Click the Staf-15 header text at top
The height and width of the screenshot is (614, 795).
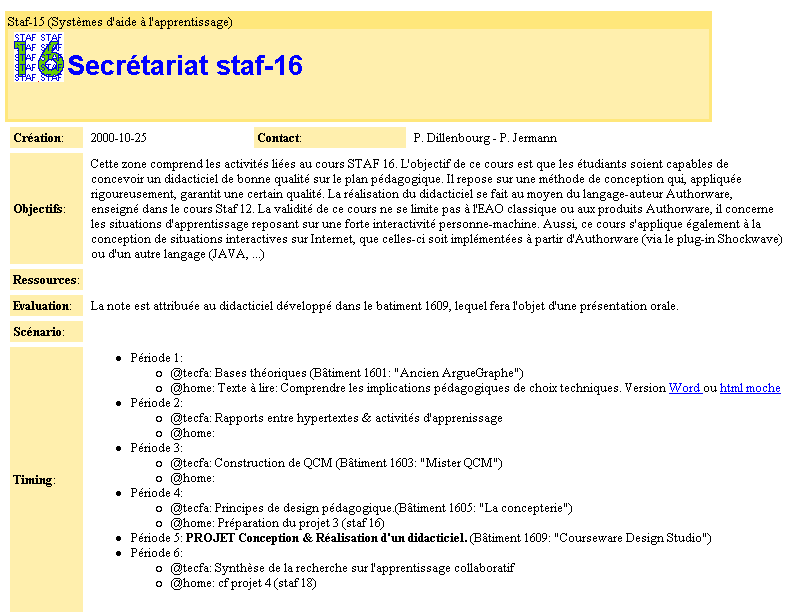click(x=120, y=21)
